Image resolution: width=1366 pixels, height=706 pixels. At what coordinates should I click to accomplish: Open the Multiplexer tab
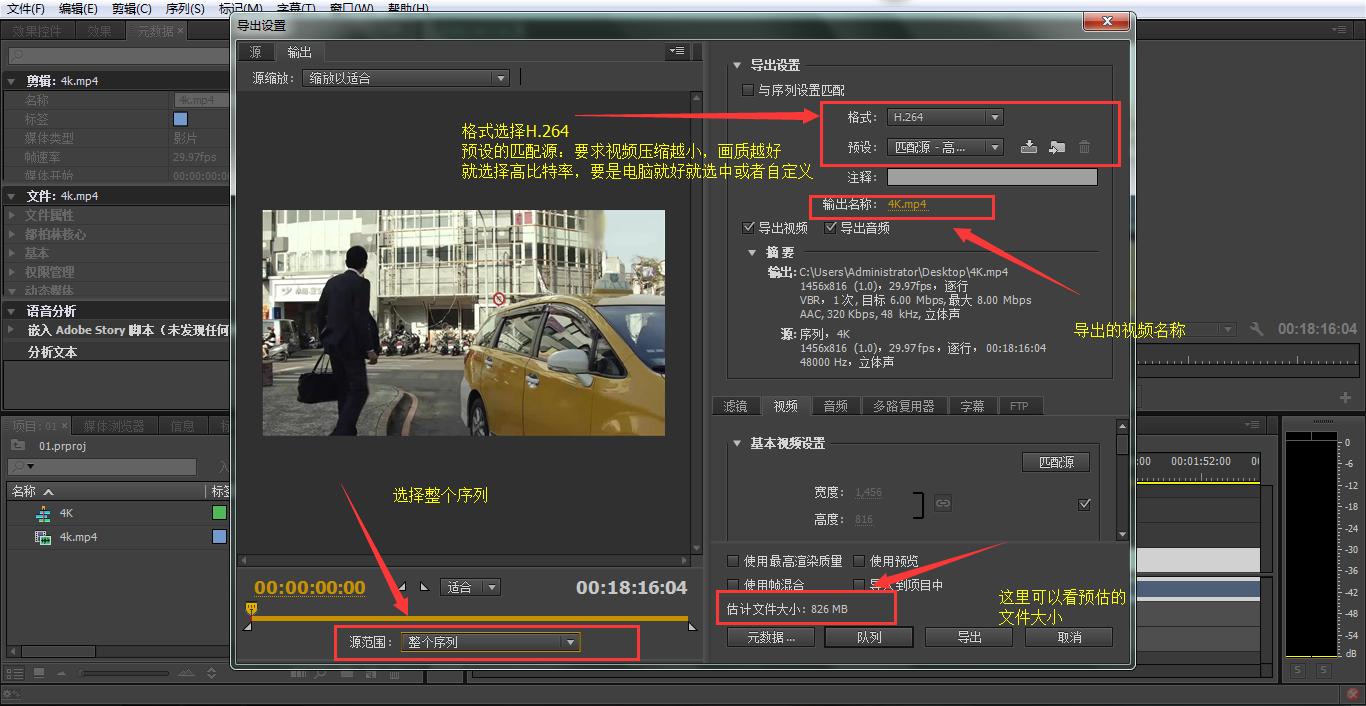[903, 406]
